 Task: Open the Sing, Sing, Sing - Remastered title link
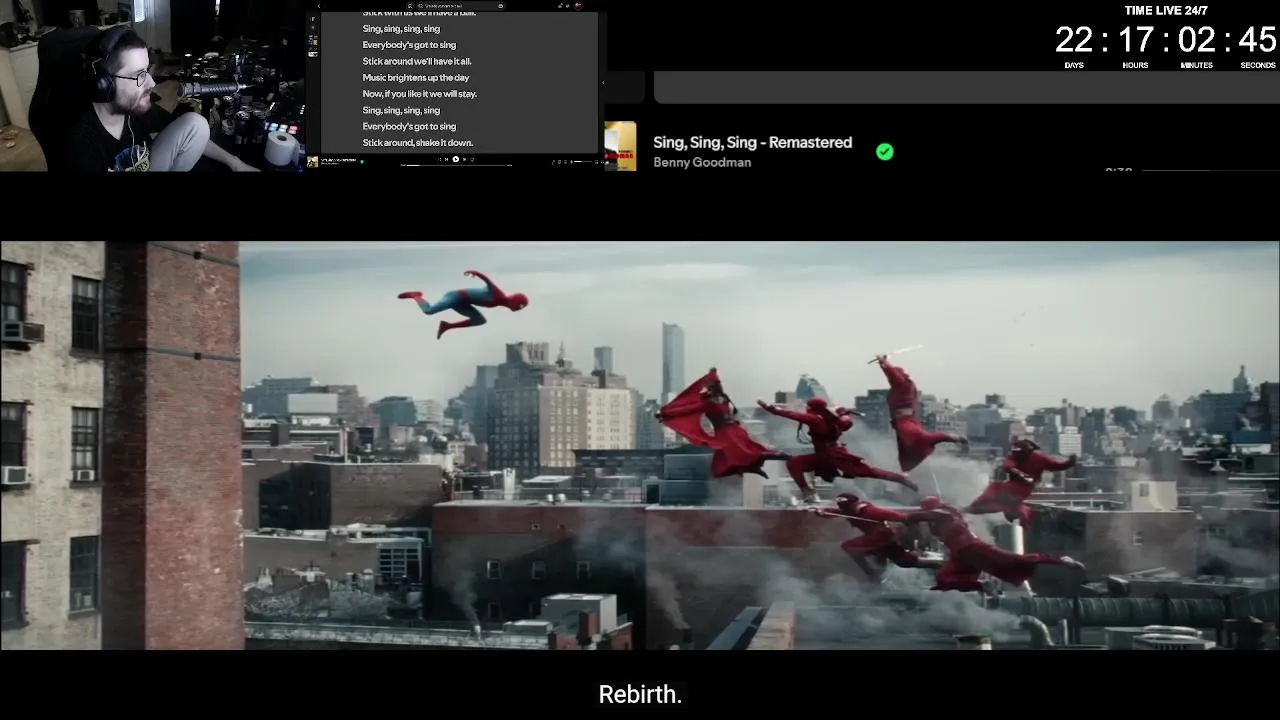pos(752,142)
